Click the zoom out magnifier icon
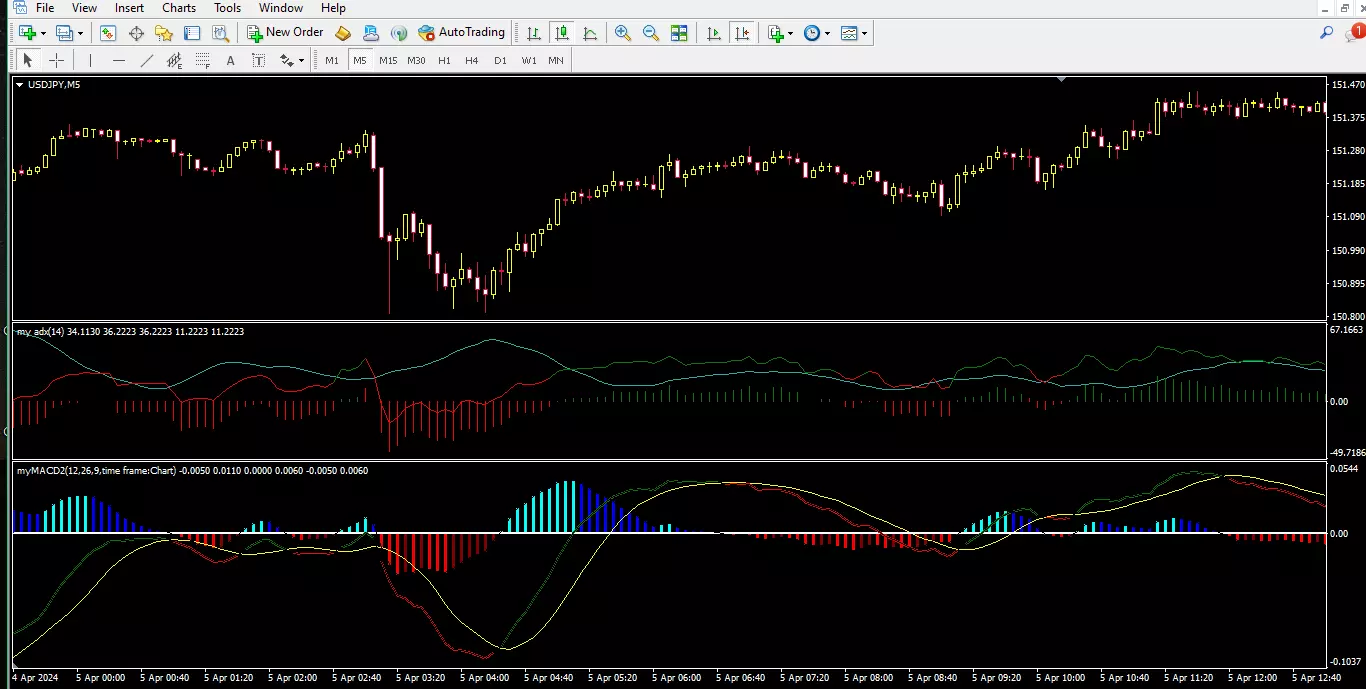 (651, 33)
